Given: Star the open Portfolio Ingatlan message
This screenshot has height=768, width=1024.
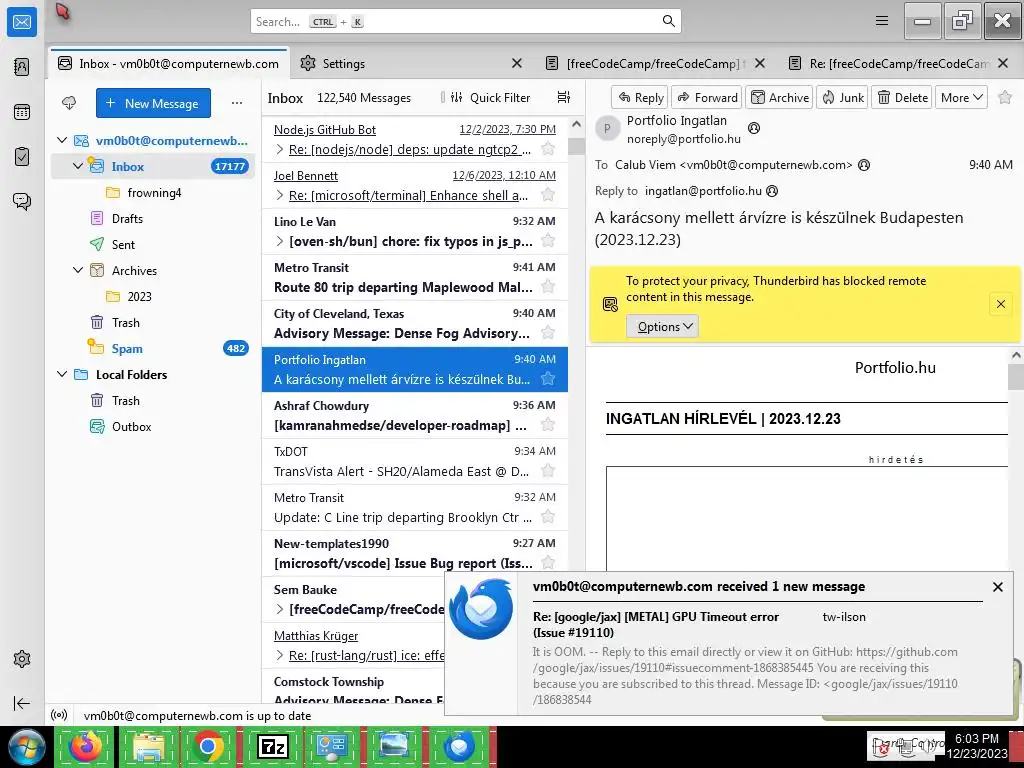Looking at the screenshot, I should (1005, 97).
